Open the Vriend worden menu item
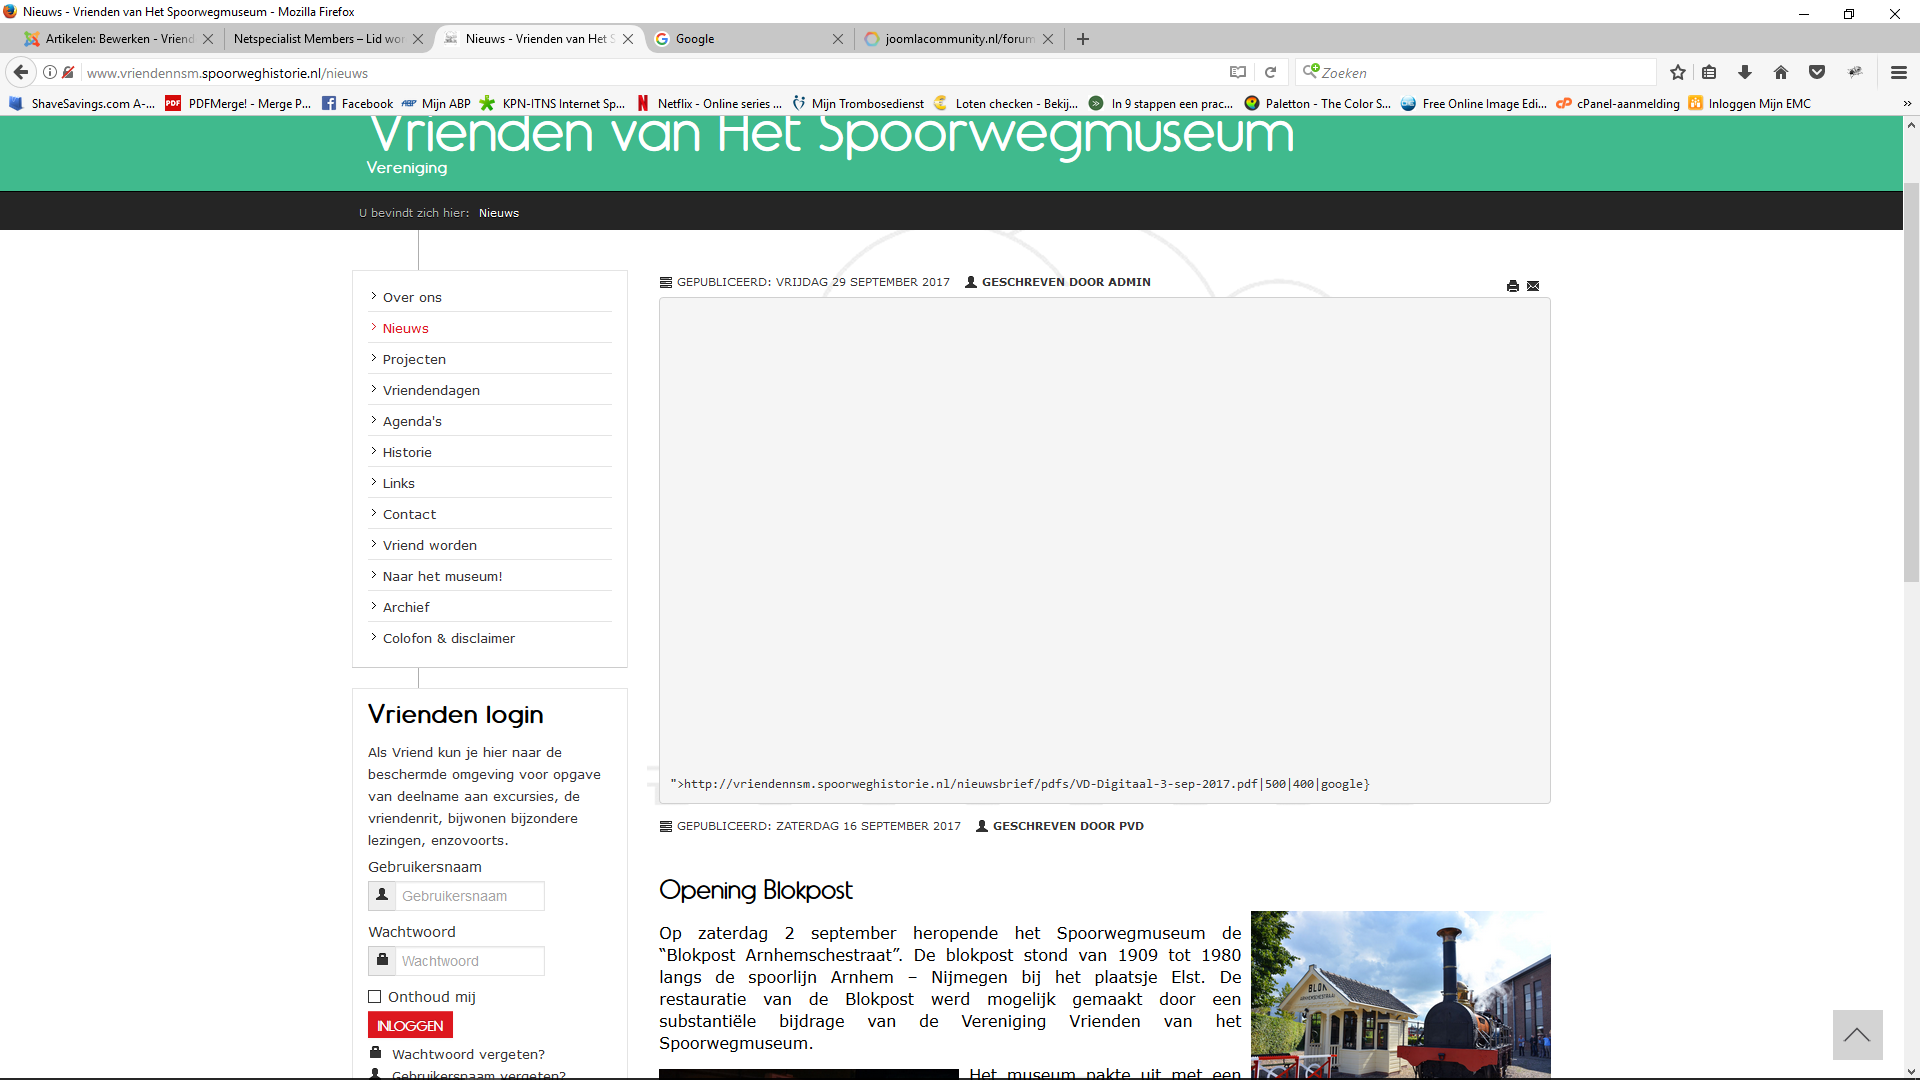1920x1080 pixels. 430,545
